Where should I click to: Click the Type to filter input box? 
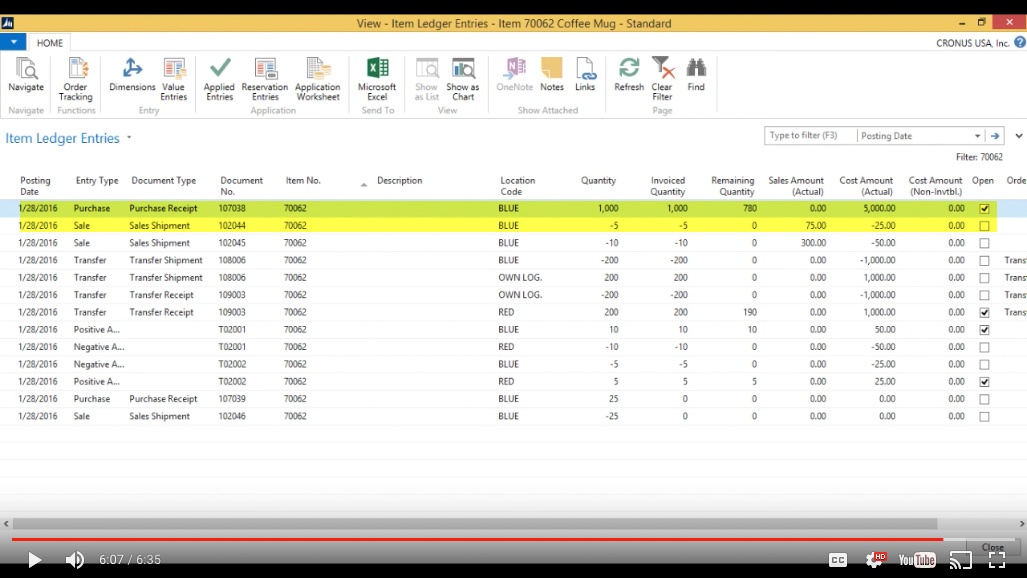810,136
